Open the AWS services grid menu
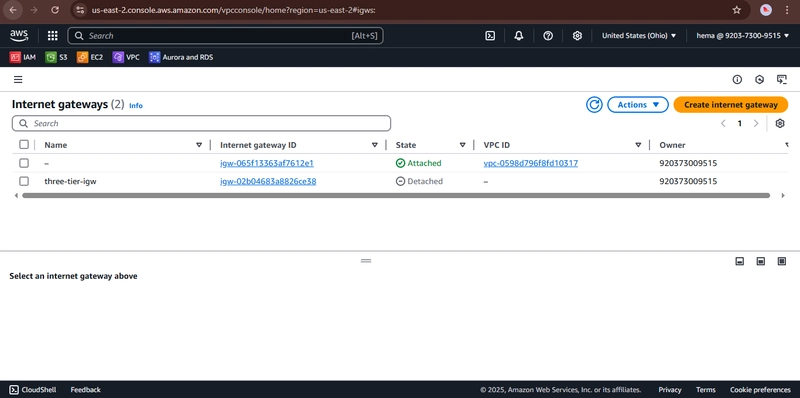 53,36
